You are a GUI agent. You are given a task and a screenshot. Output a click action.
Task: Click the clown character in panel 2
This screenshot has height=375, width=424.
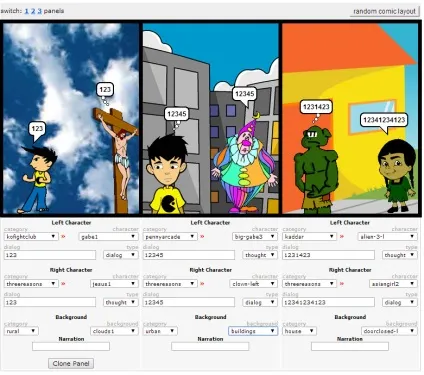click(245, 167)
